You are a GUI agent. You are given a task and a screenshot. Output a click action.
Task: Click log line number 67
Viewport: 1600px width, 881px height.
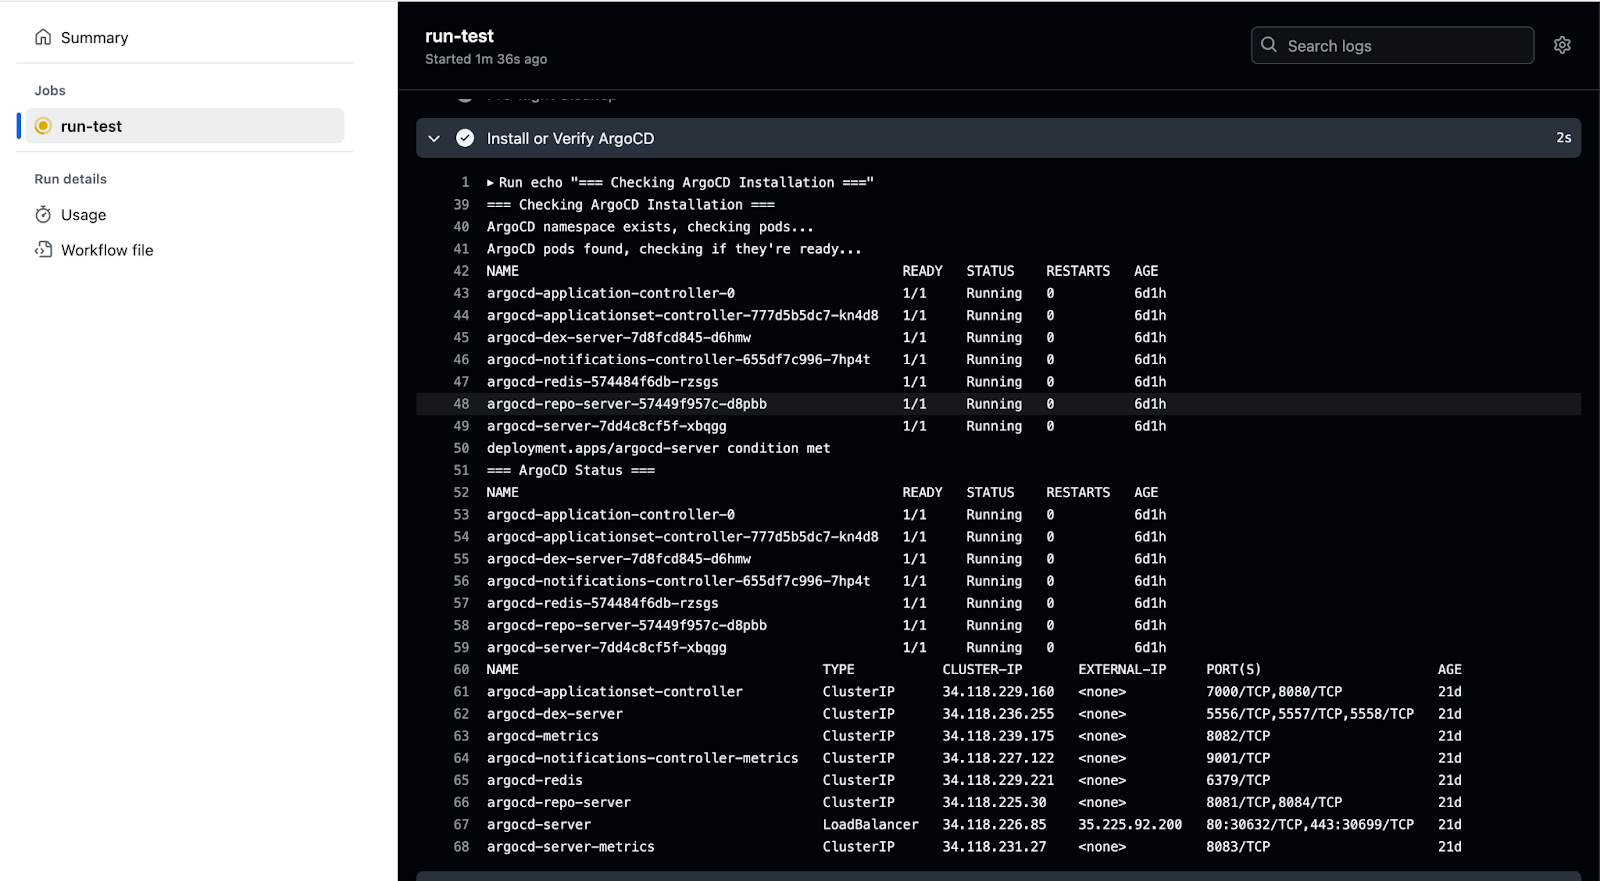(461, 825)
